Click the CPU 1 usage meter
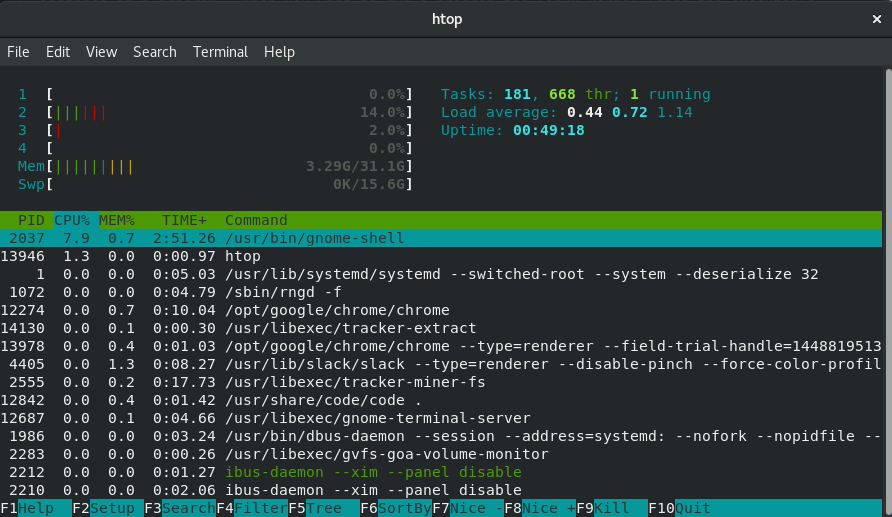 (x=215, y=94)
